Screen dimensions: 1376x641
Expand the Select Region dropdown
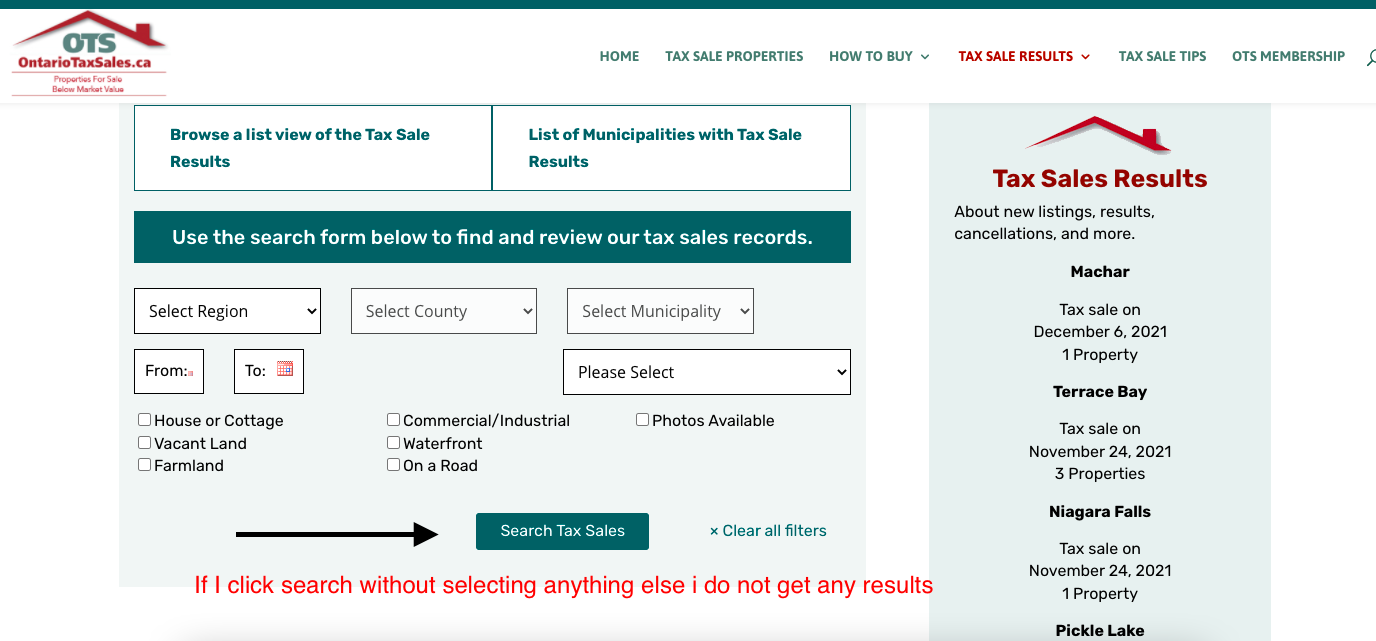tap(227, 311)
